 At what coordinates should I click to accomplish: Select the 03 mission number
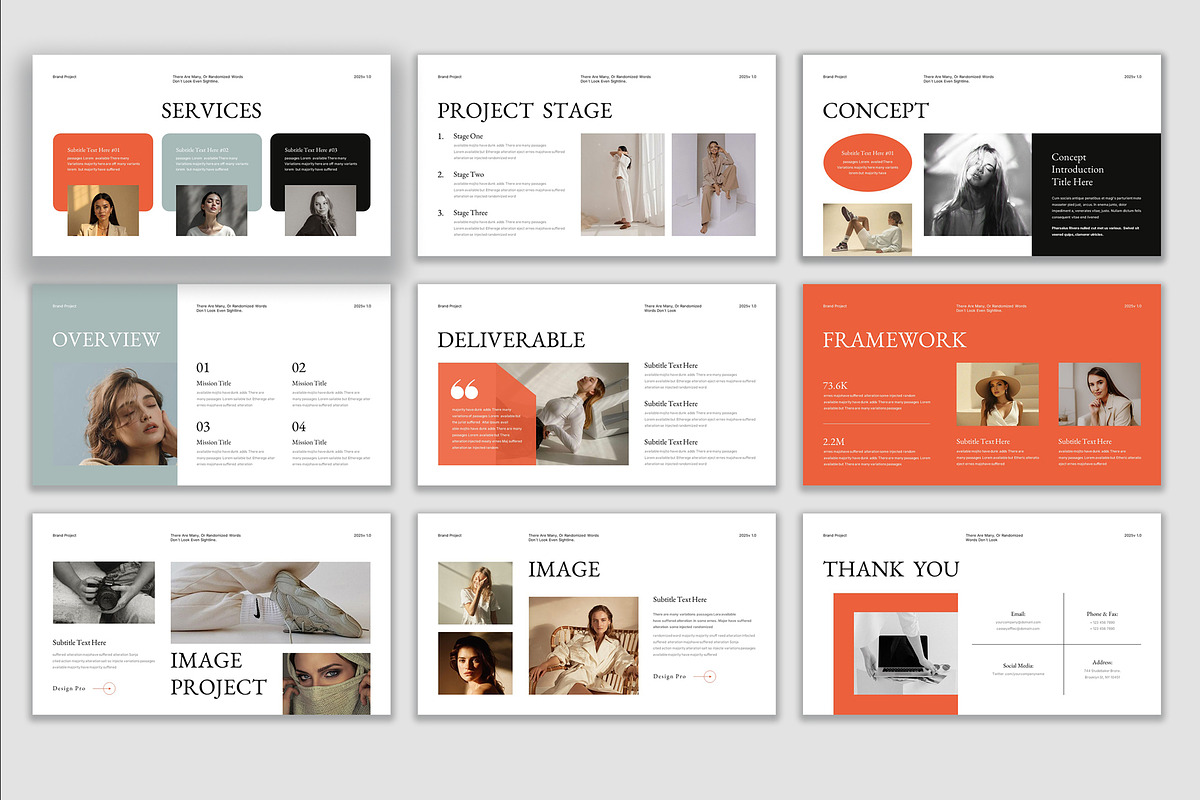click(x=203, y=427)
